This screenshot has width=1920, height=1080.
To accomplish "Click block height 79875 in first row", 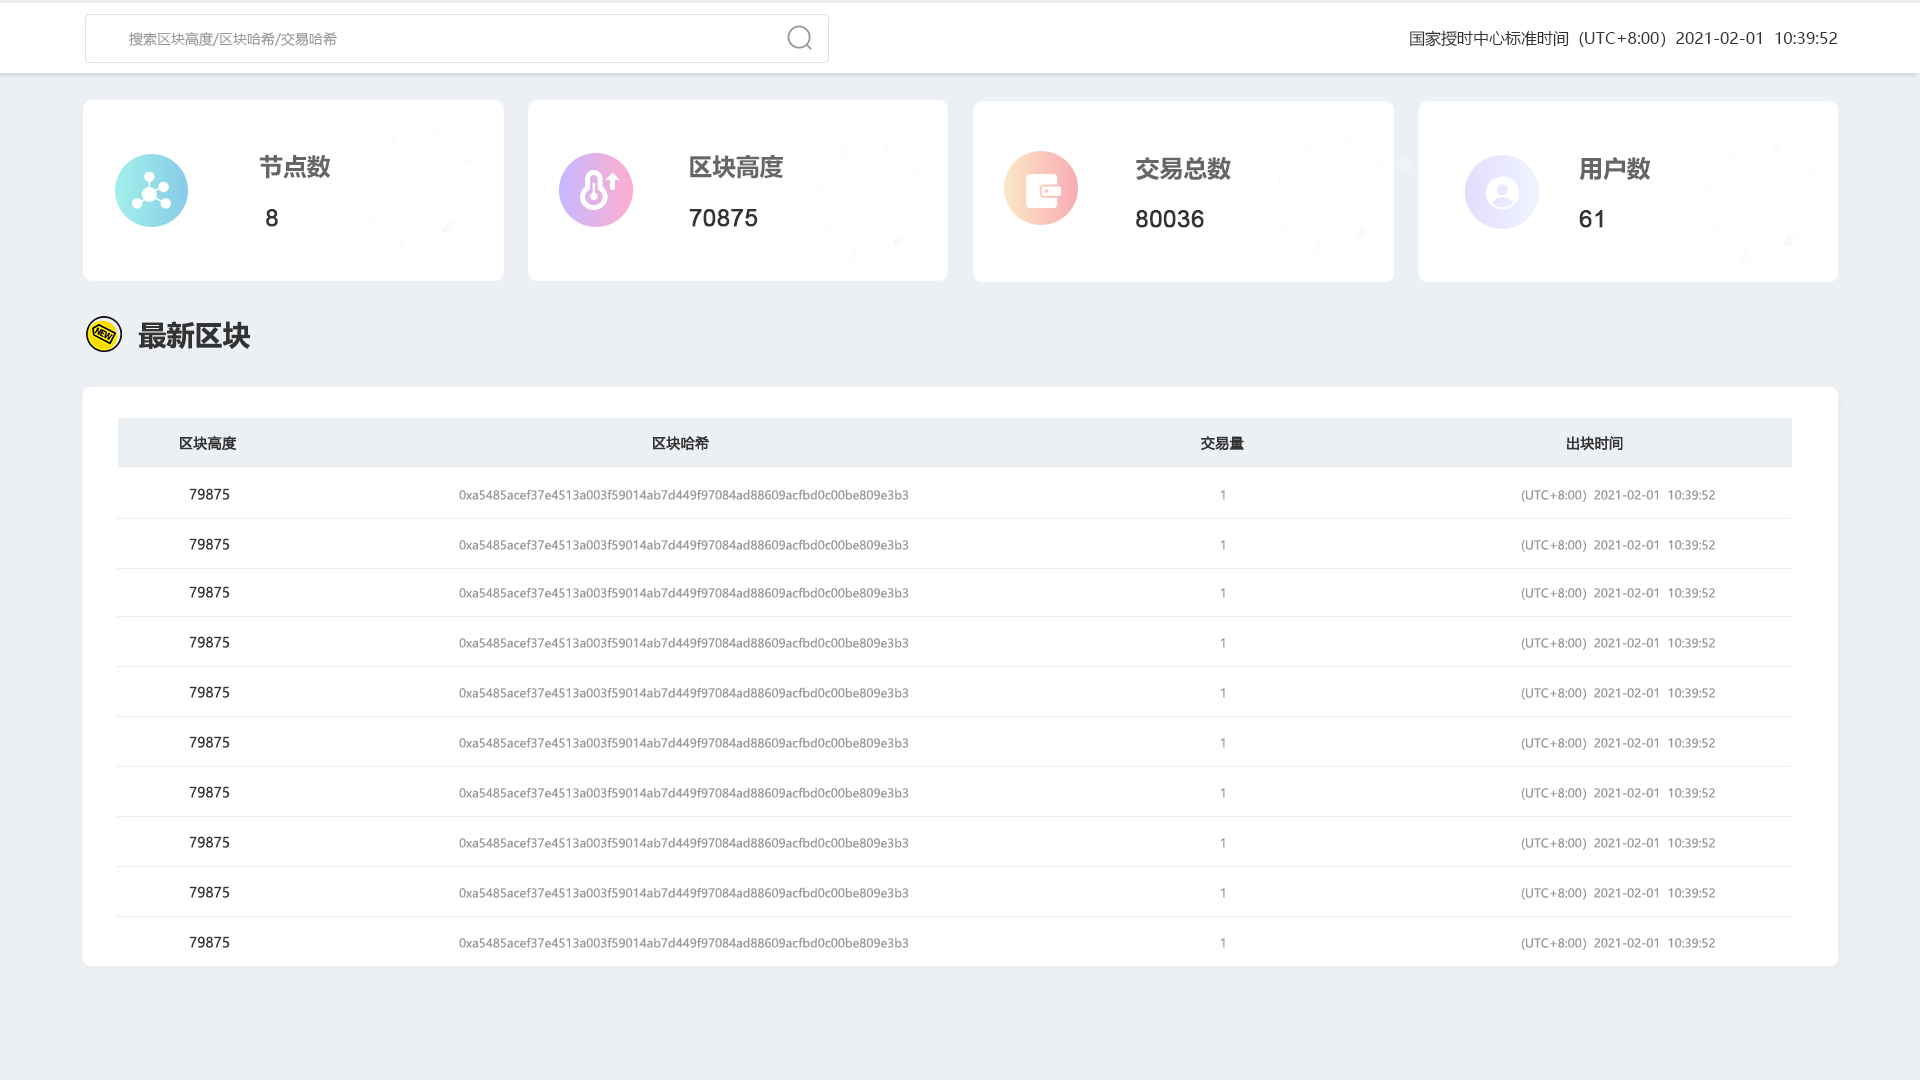I will [209, 494].
